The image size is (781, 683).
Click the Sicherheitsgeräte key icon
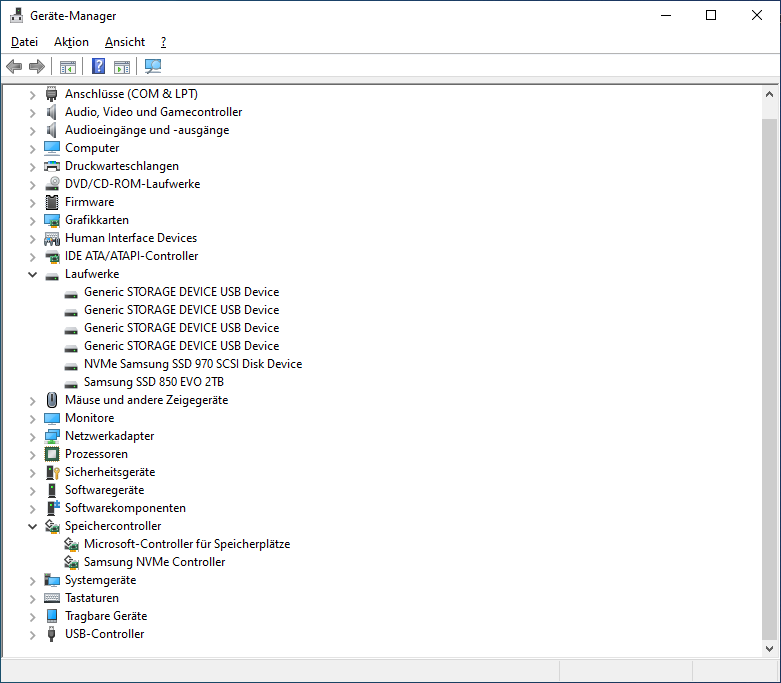pos(52,472)
